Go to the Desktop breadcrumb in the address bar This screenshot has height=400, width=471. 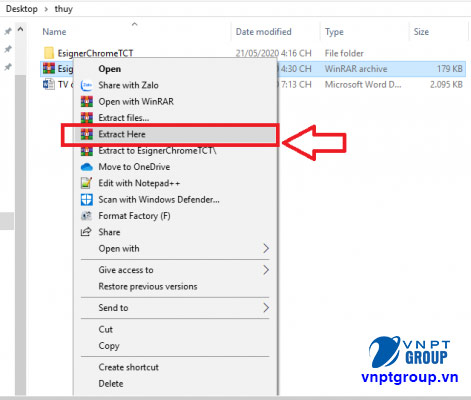(x=22, y=9)
